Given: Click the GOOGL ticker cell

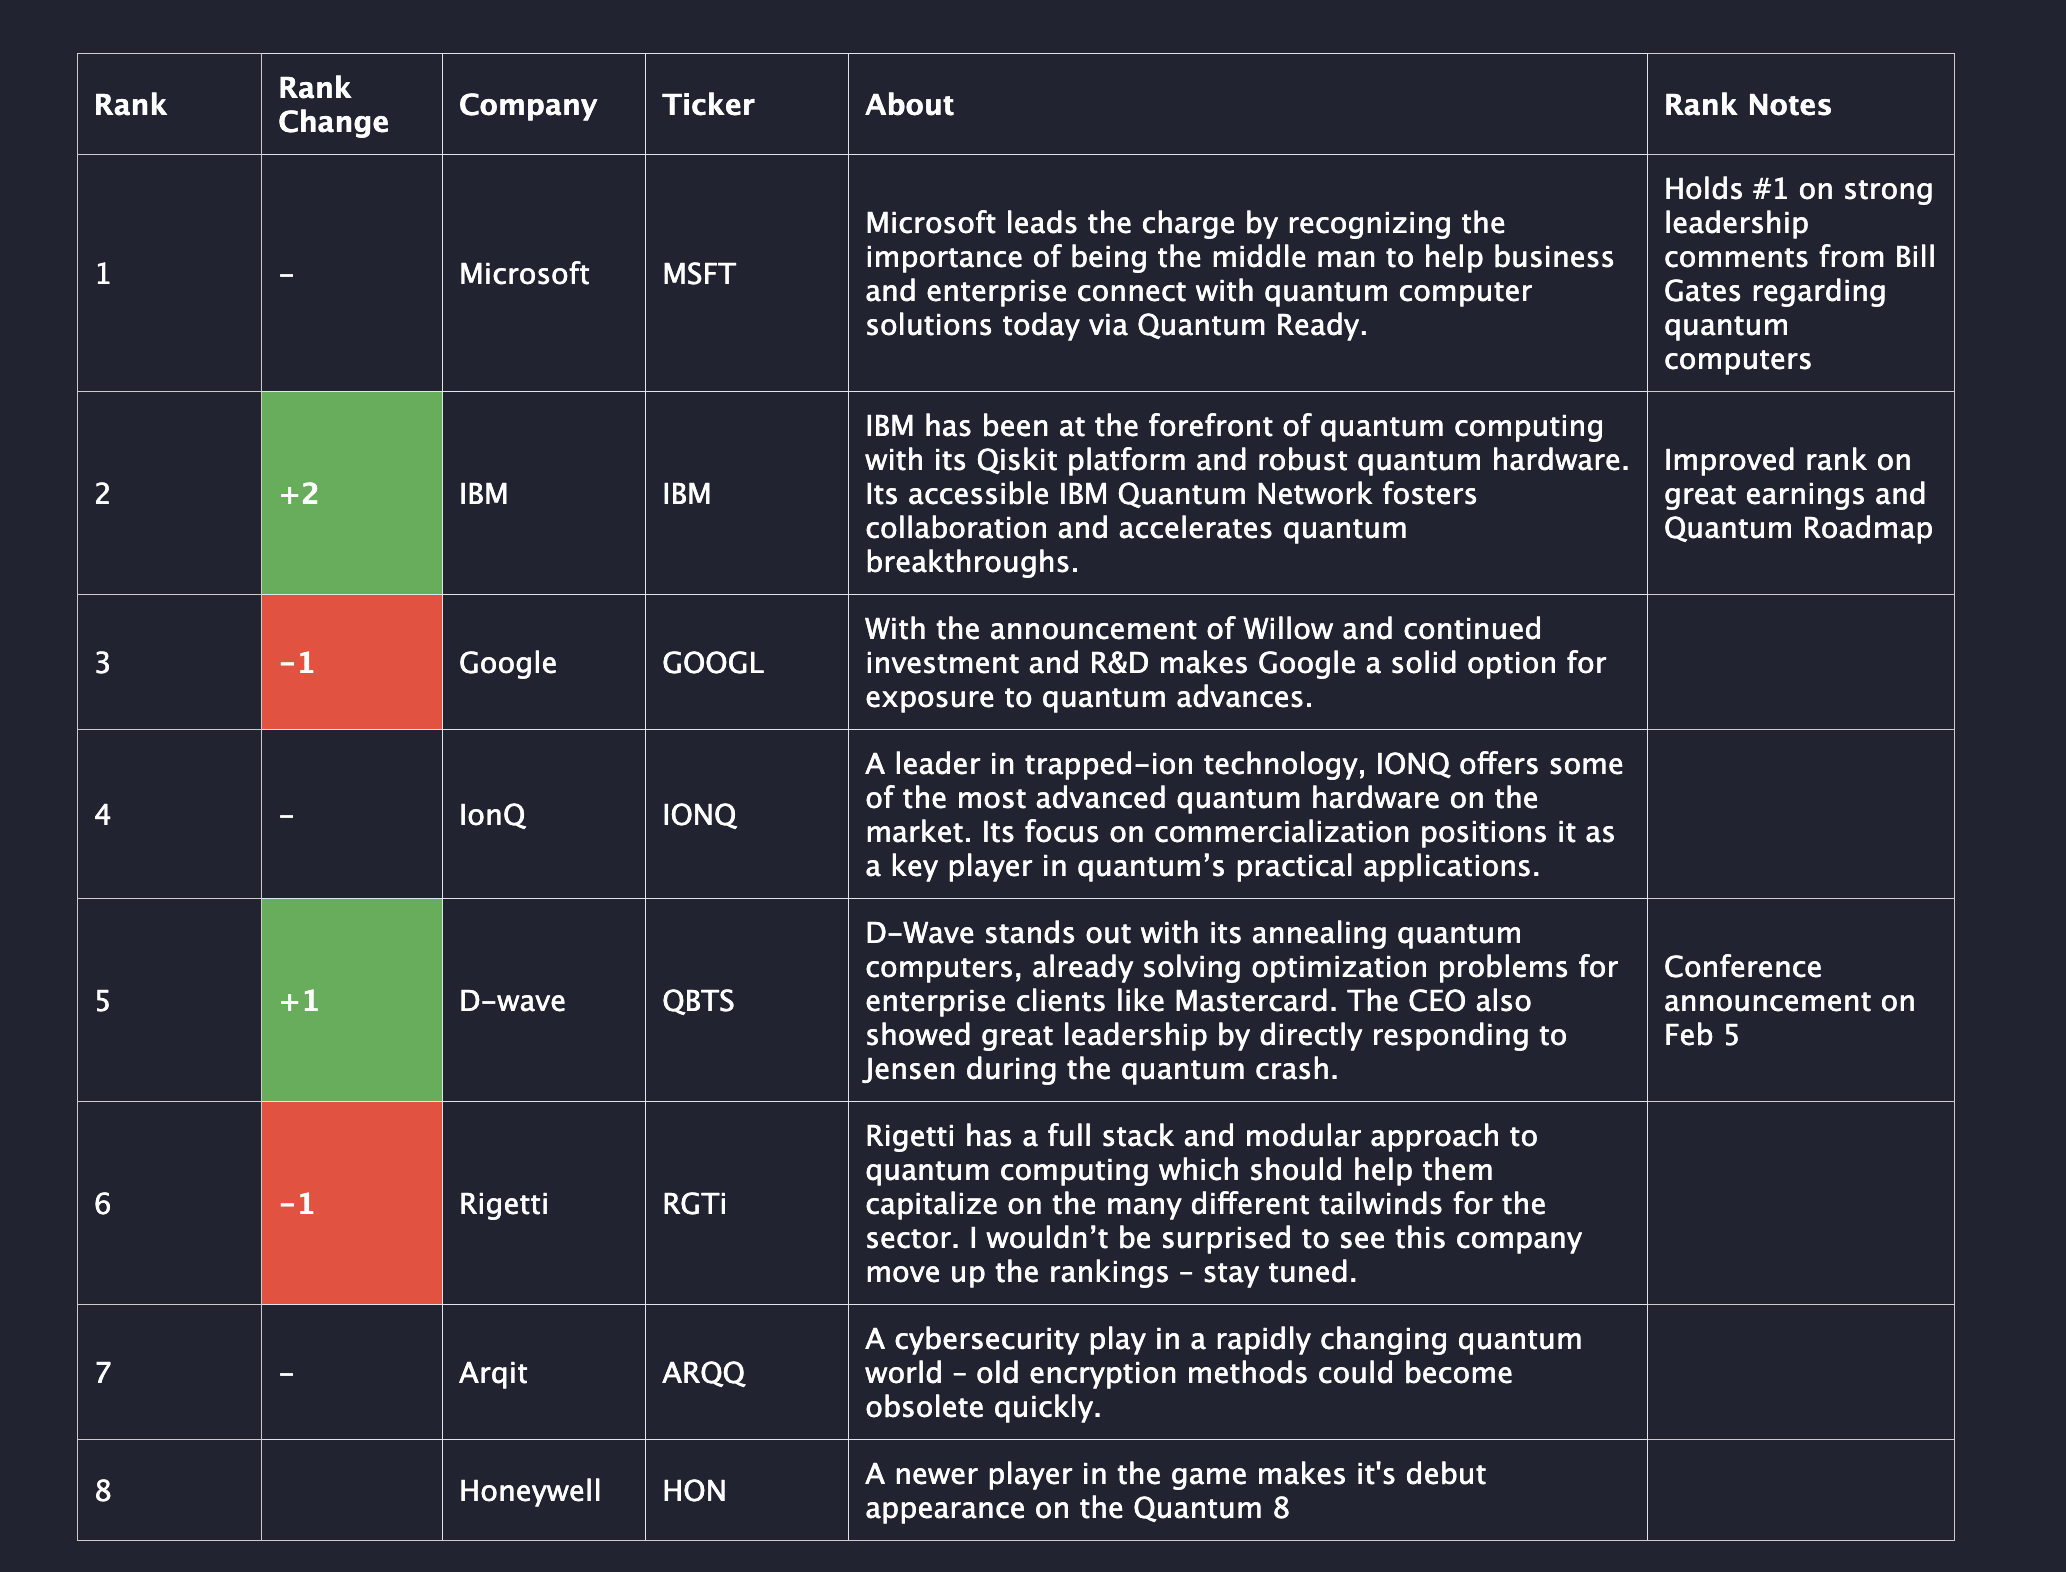Looking at the screenshot, I should coord(713,662).
